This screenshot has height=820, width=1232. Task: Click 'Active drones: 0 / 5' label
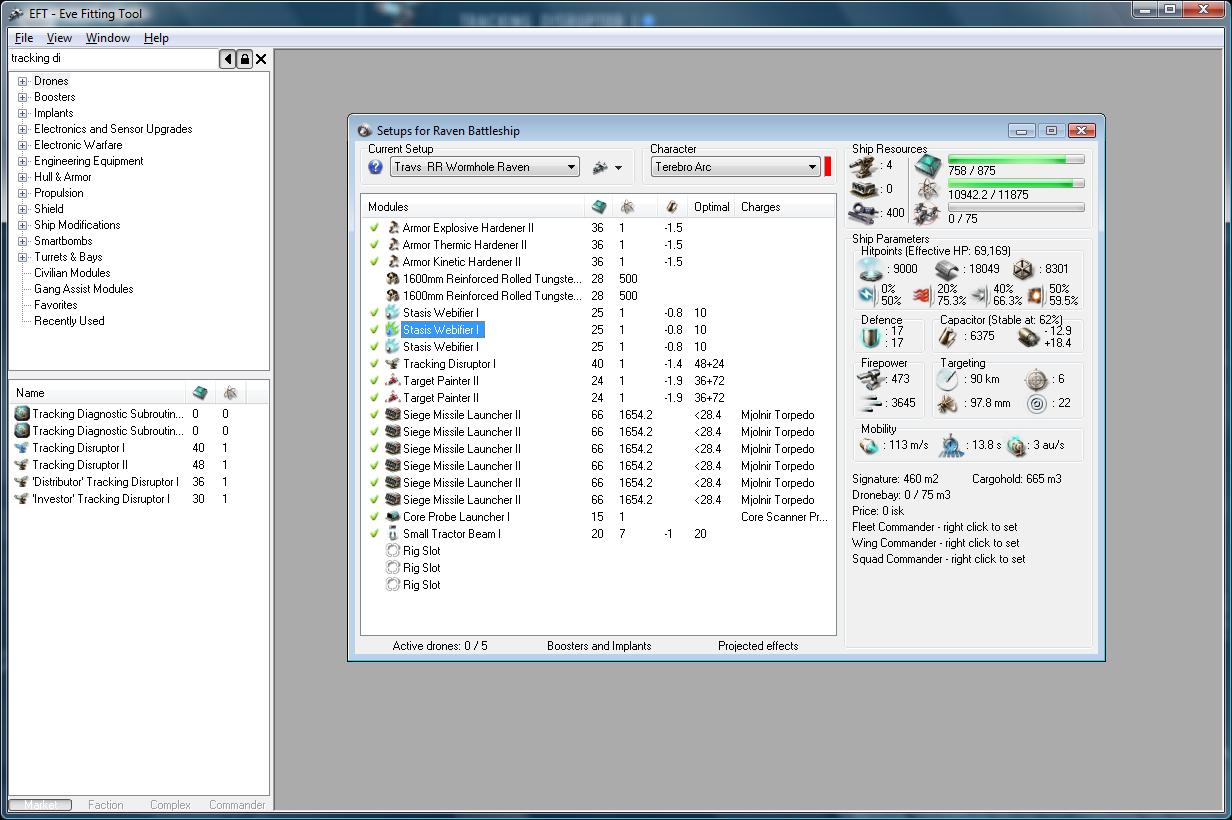click(440, 646)
